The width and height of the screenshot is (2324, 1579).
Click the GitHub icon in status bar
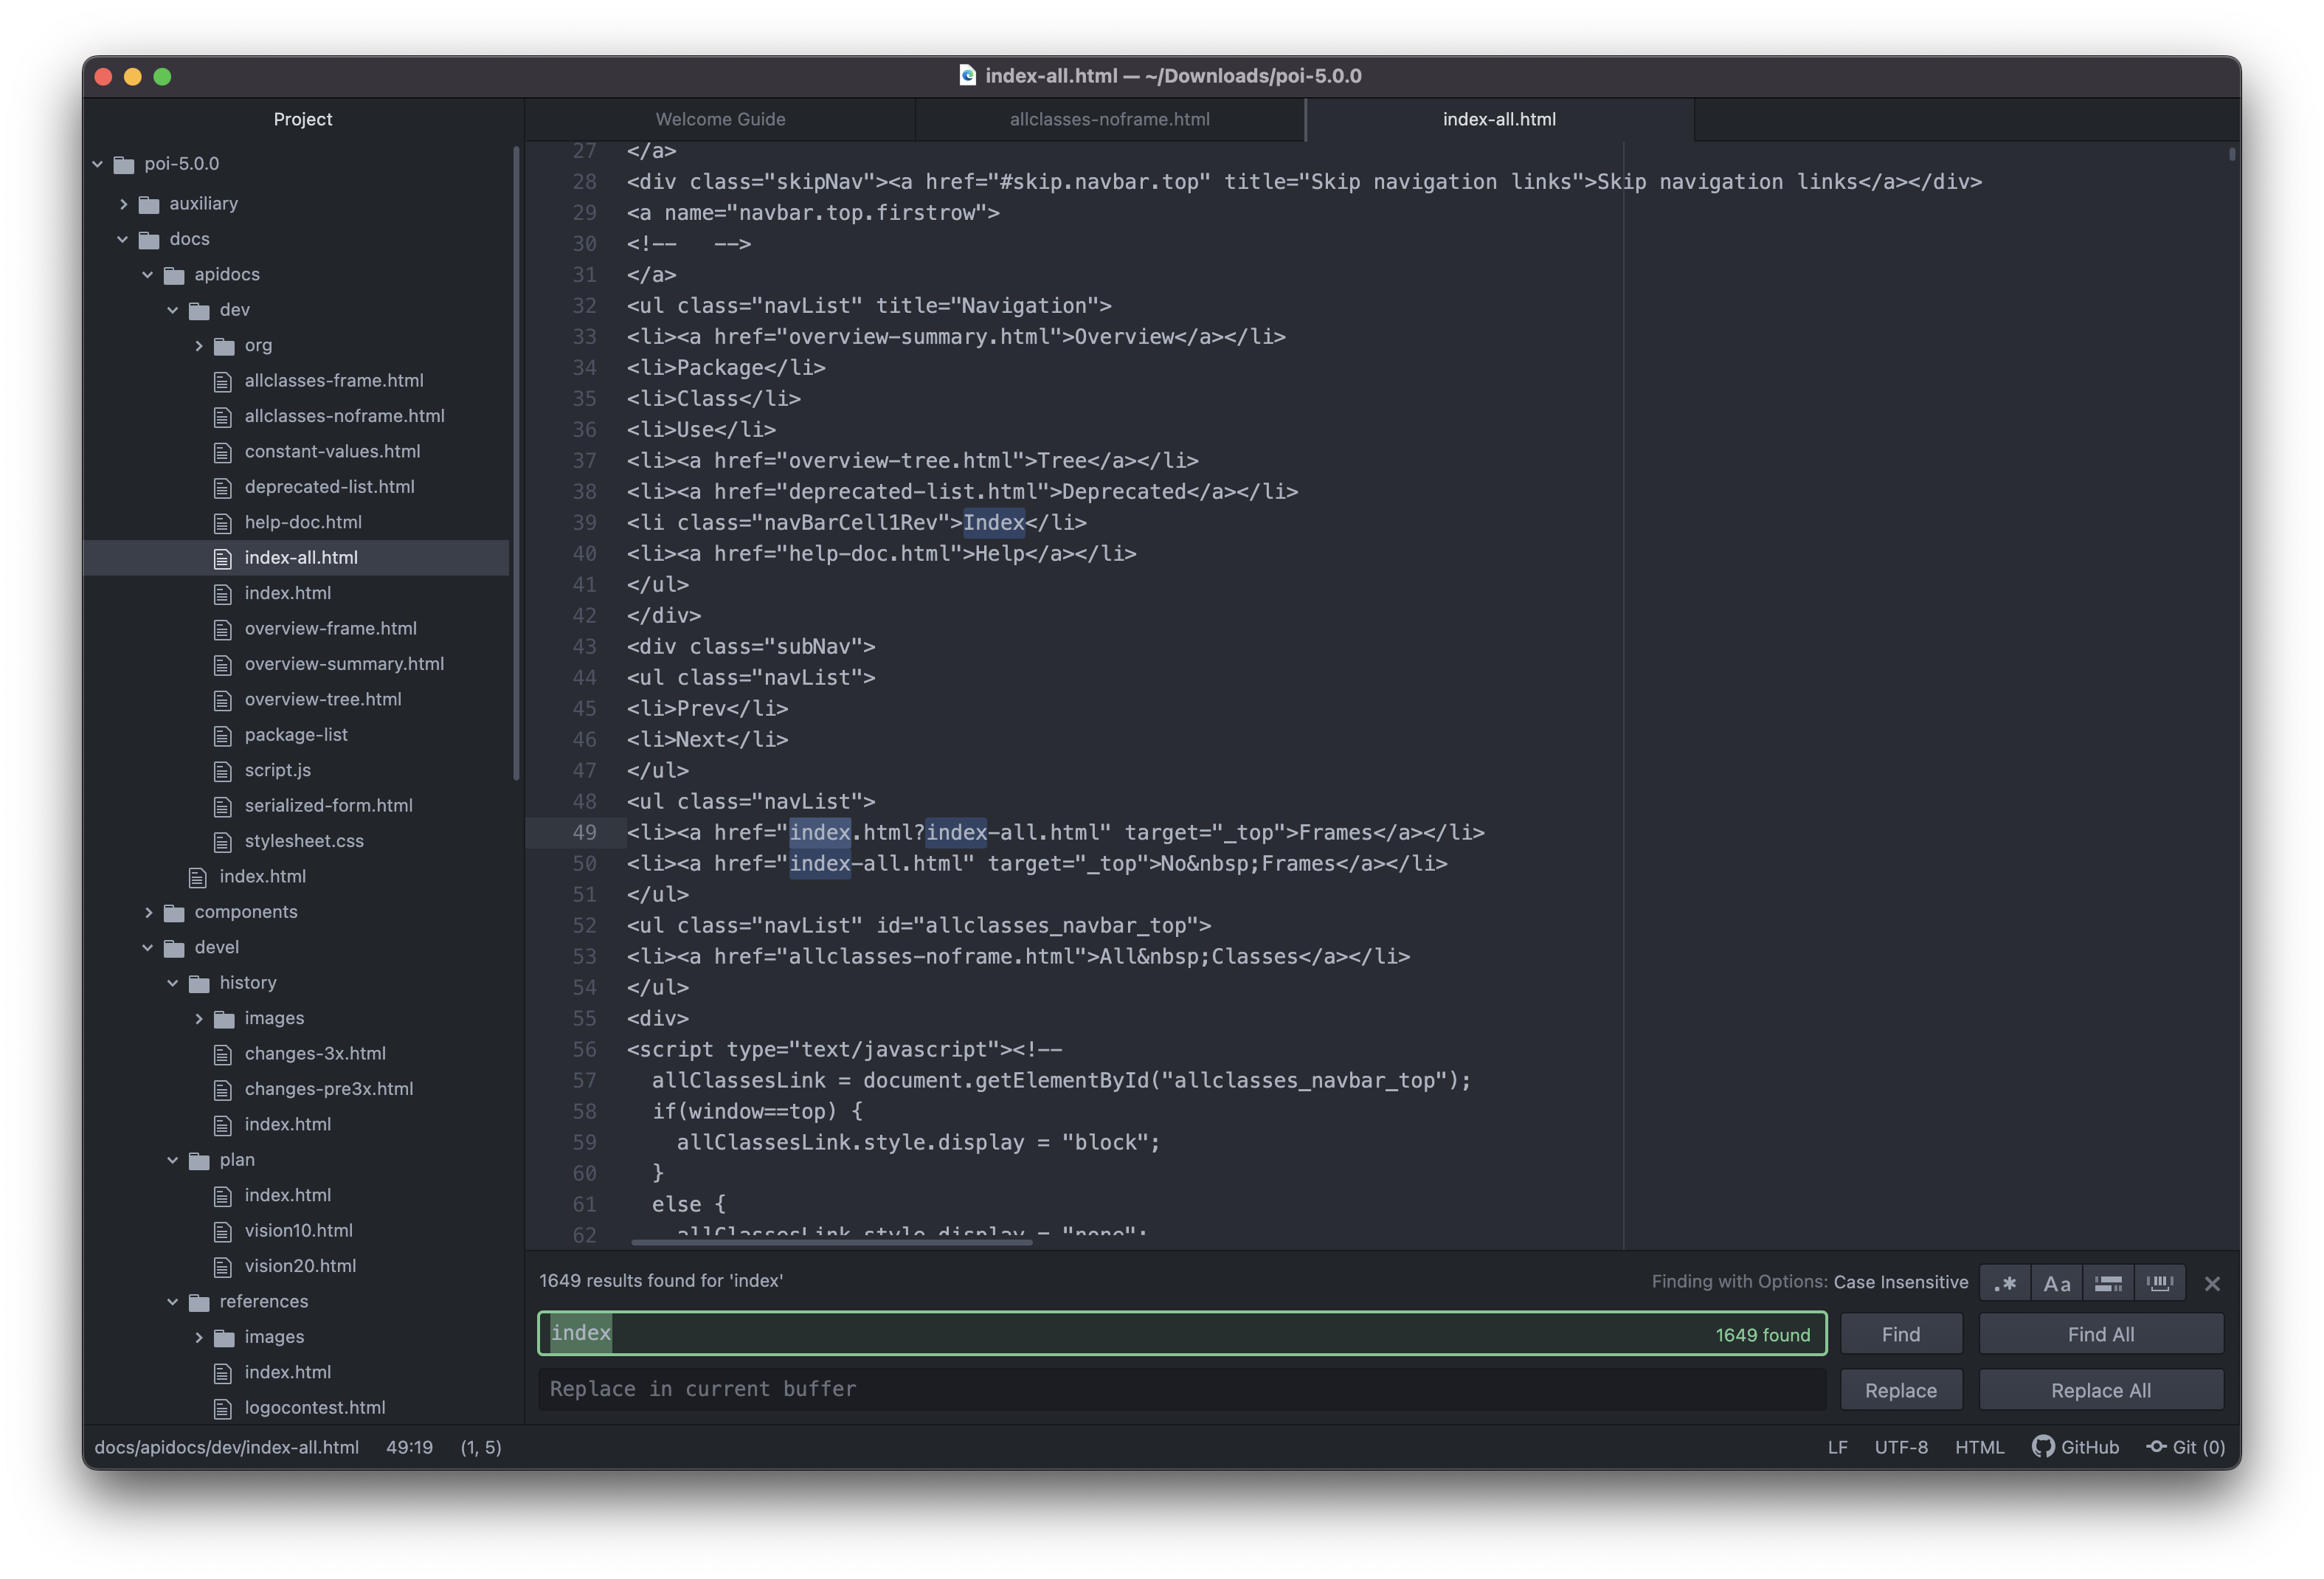(2043, 1447)
